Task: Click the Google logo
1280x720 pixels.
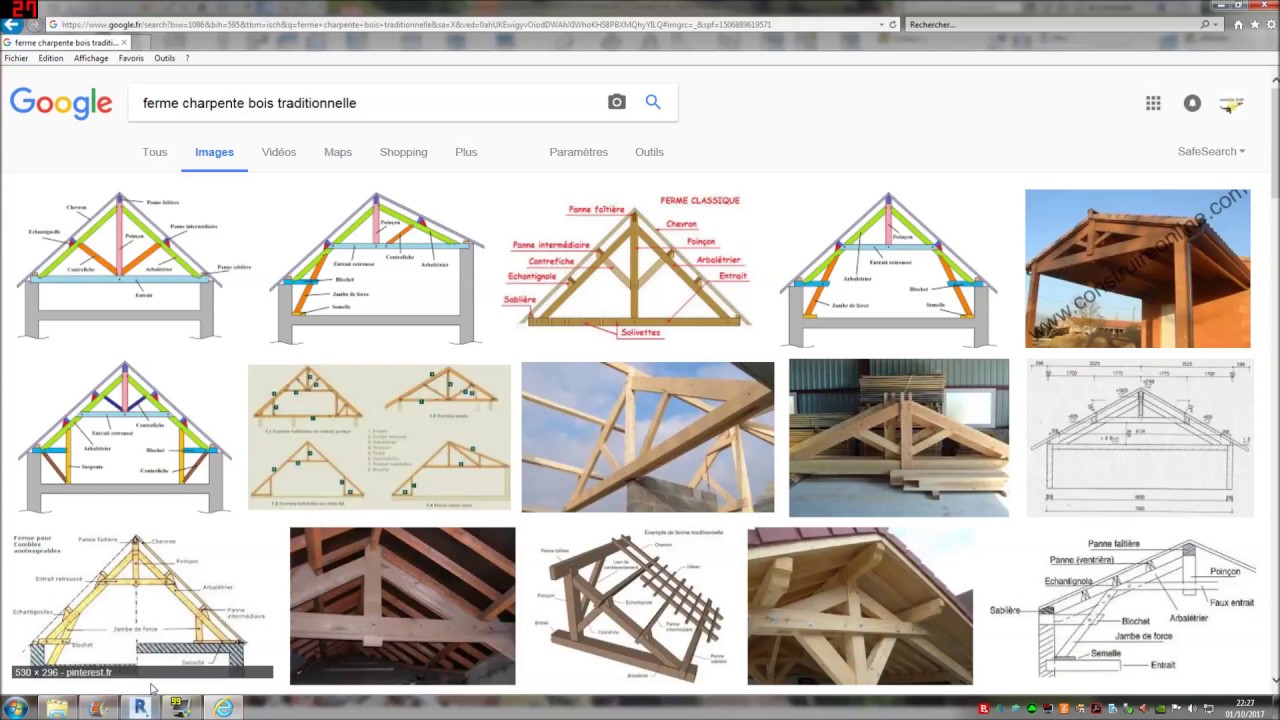Action: [61, 103]
